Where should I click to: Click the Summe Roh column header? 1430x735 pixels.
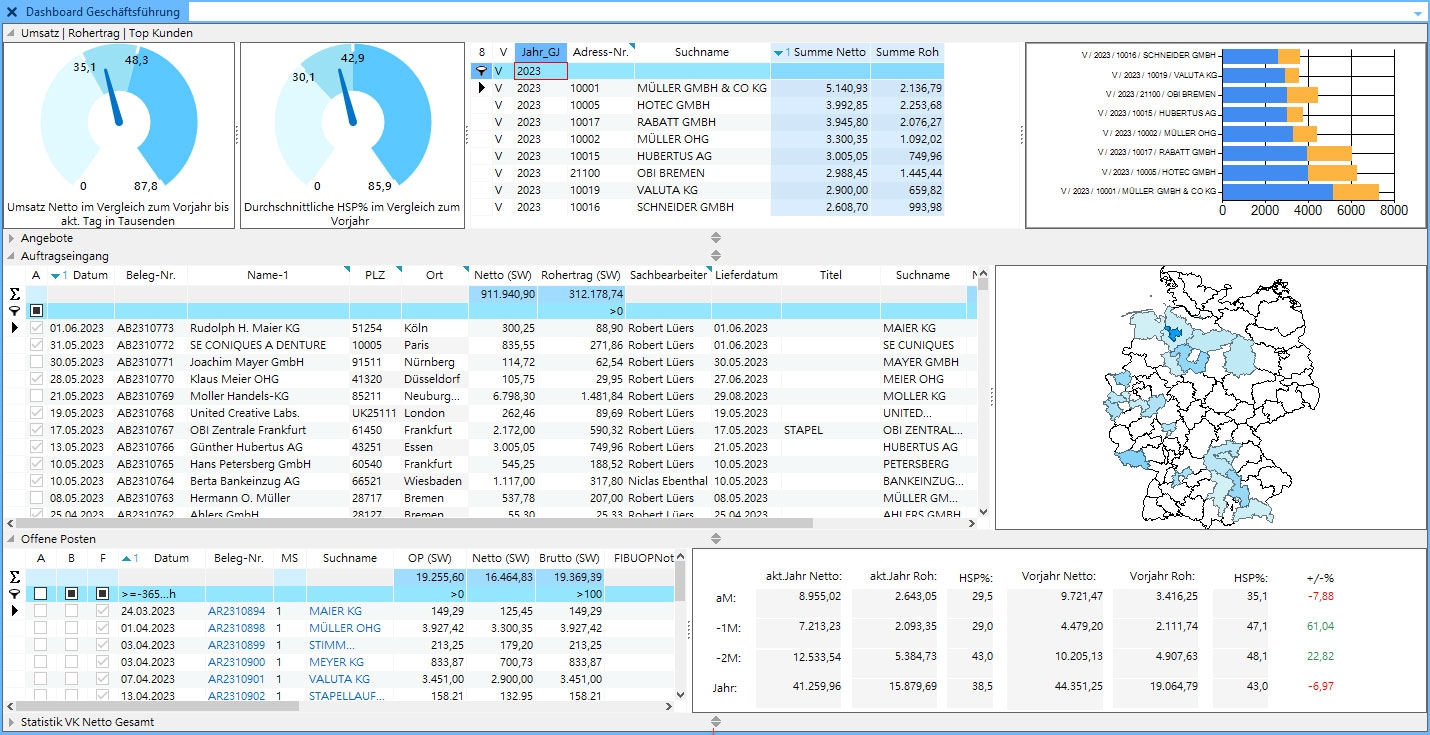[907, 52]
